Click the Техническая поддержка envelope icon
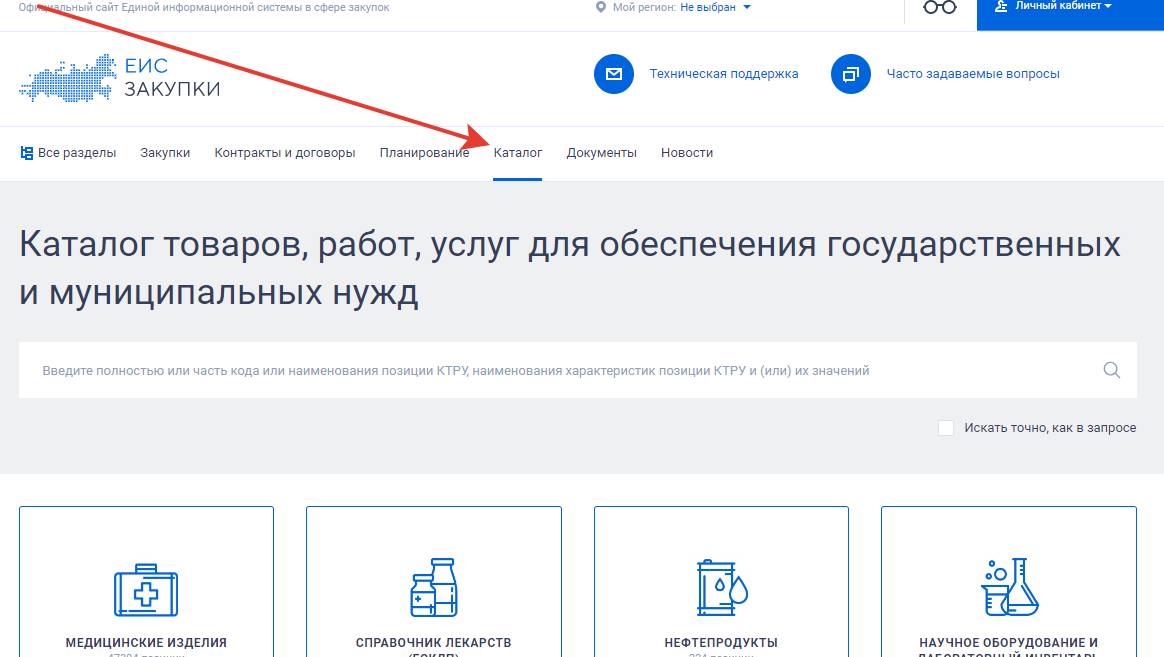The image size is (1164, 657). 613,73
